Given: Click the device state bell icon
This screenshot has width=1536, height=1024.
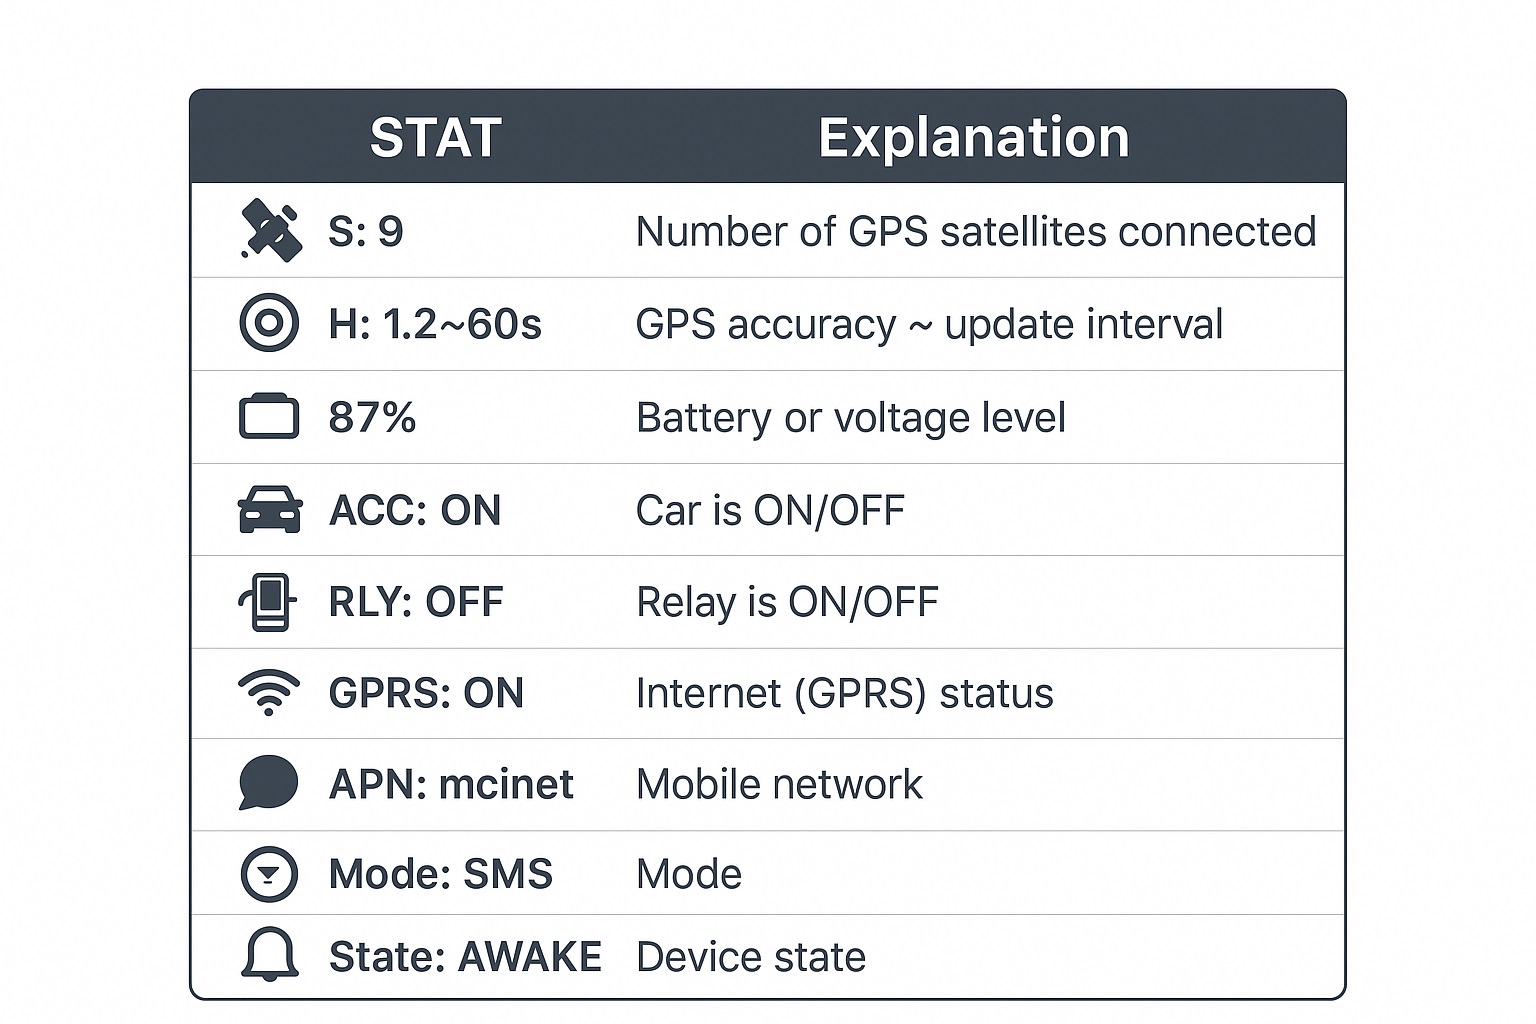Looking at the screenshot, I should (x=270, y=954).
